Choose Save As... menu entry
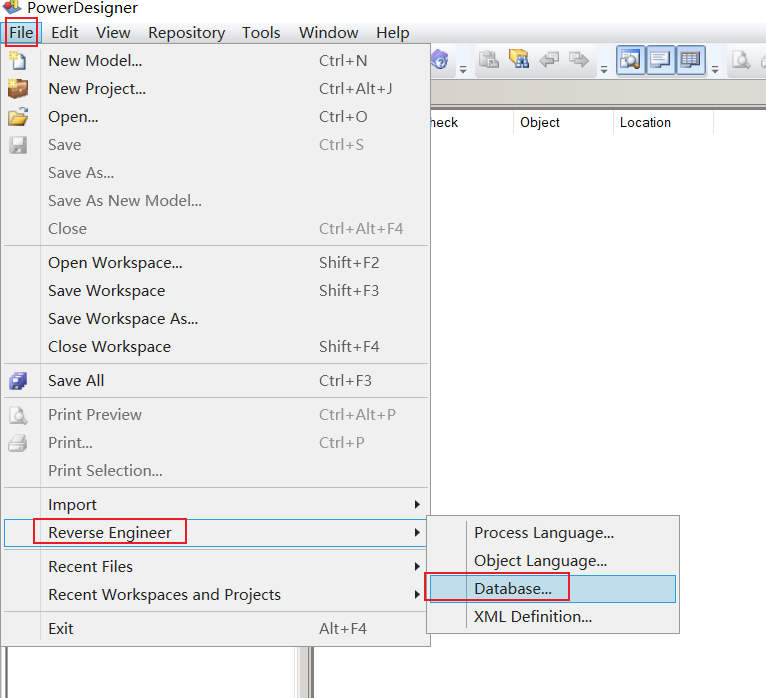Viewport: 766px width, 698px height. (216, 172)
